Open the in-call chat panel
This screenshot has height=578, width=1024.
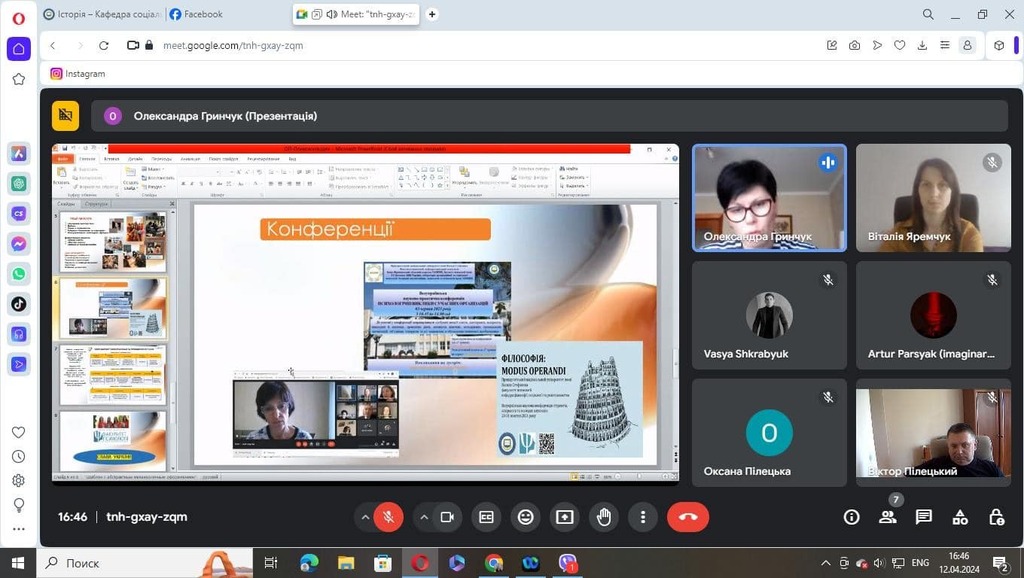[924, 517]
